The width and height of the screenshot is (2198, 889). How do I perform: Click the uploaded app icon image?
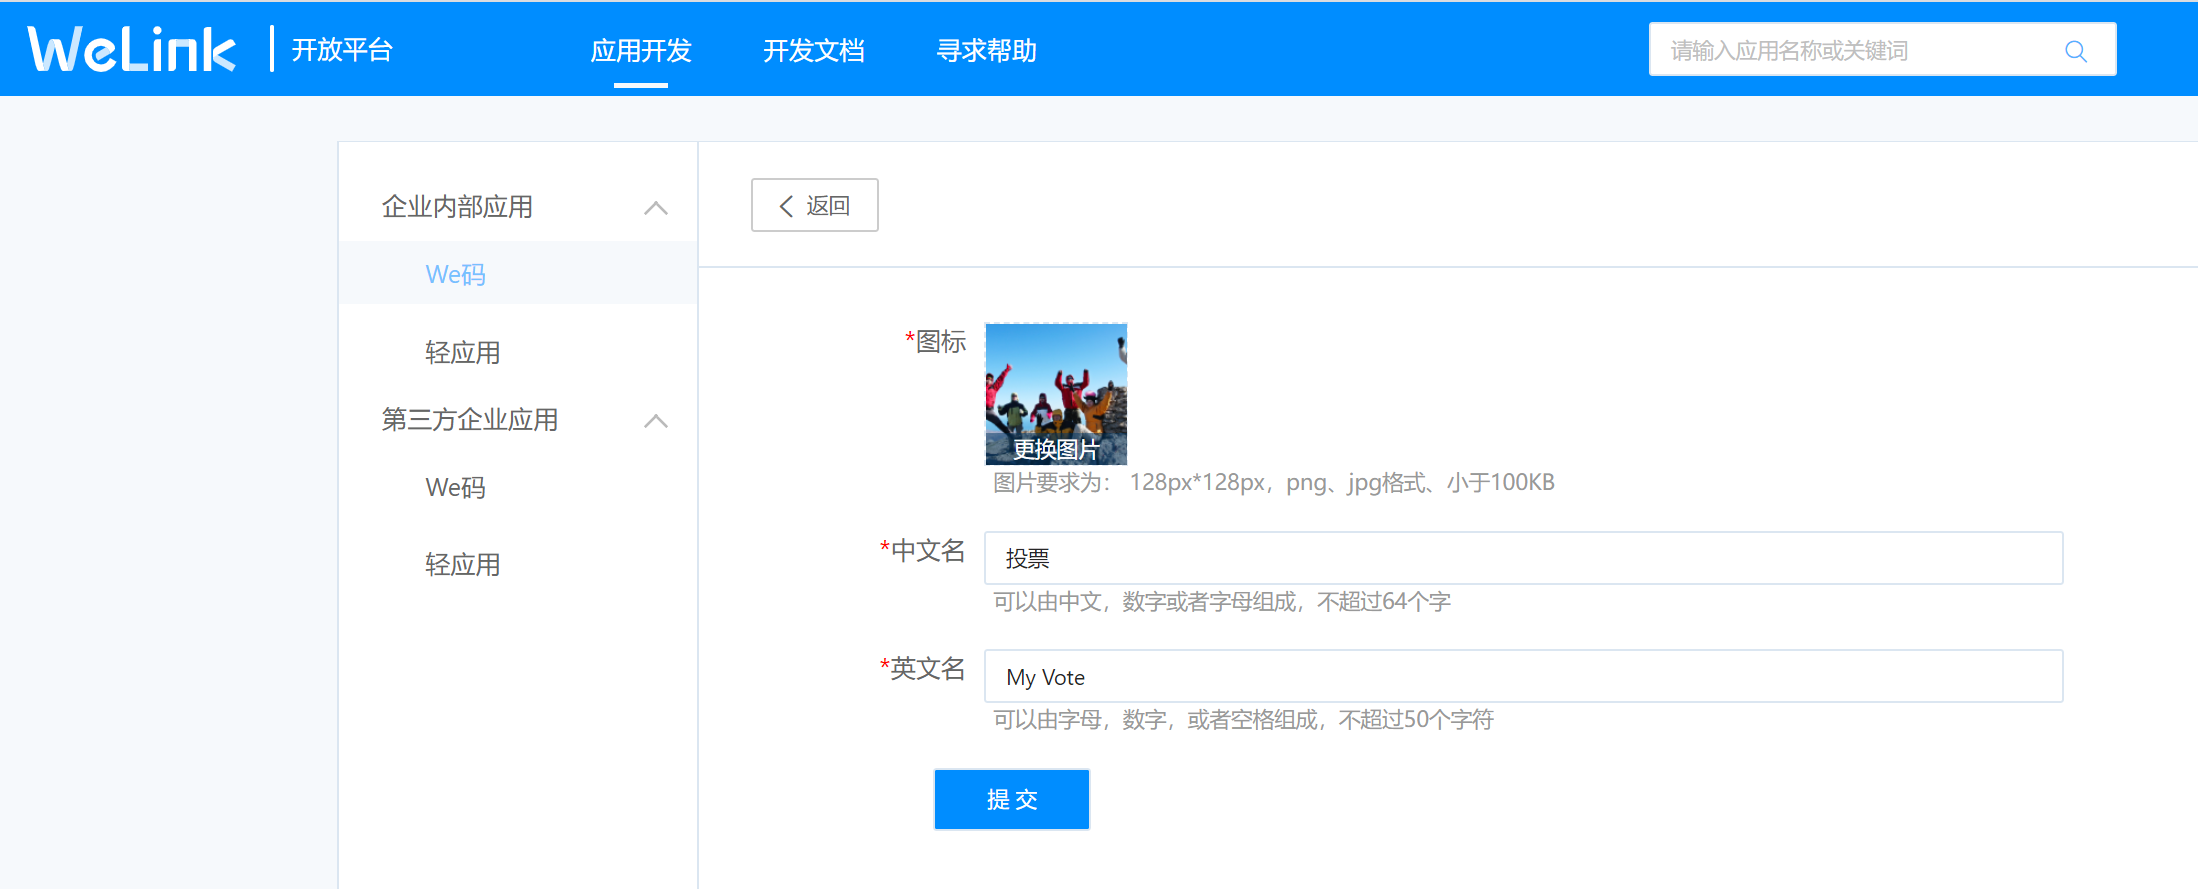[x=1055, y=380]
